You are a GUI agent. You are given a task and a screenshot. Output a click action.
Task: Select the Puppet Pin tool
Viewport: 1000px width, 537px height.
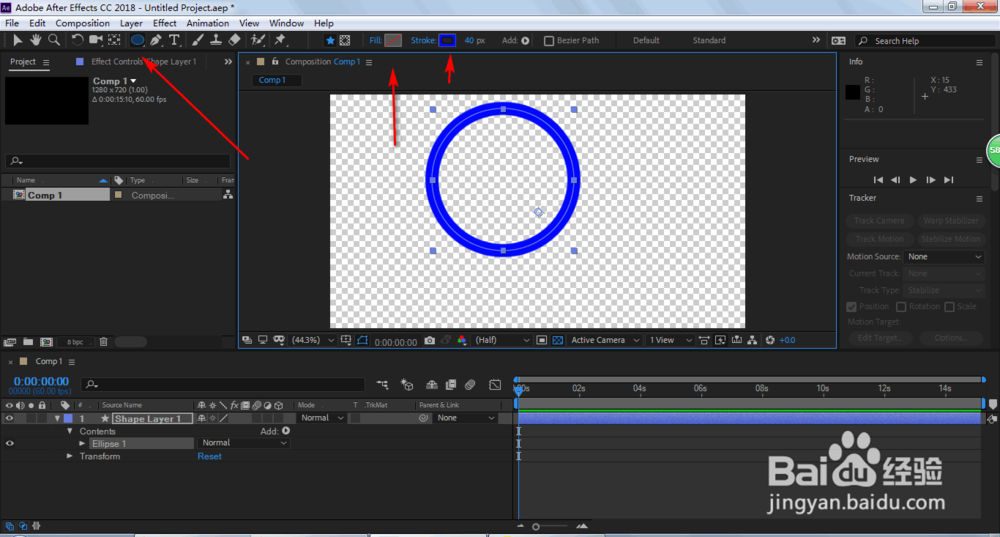click(280, 40)
